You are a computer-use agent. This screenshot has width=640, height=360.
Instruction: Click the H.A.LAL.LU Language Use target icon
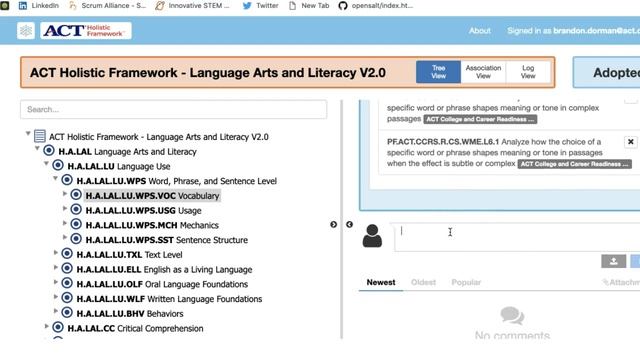point(58,165)
